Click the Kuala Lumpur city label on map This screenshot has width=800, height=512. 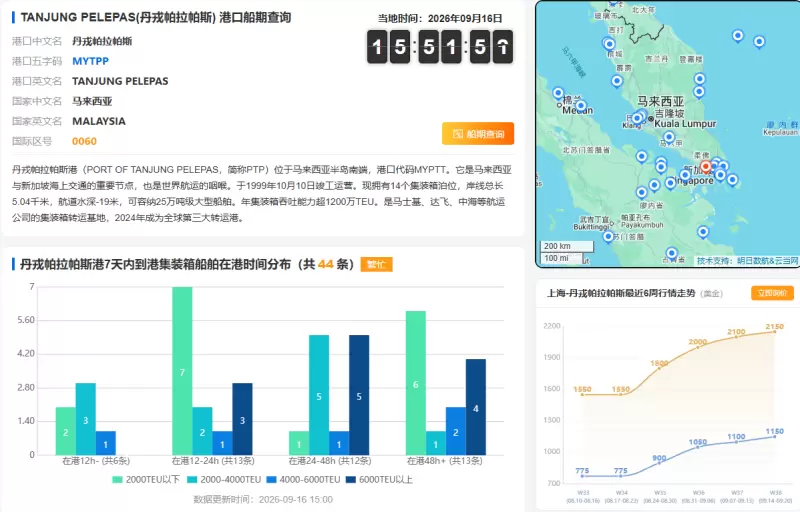(685, 124)
